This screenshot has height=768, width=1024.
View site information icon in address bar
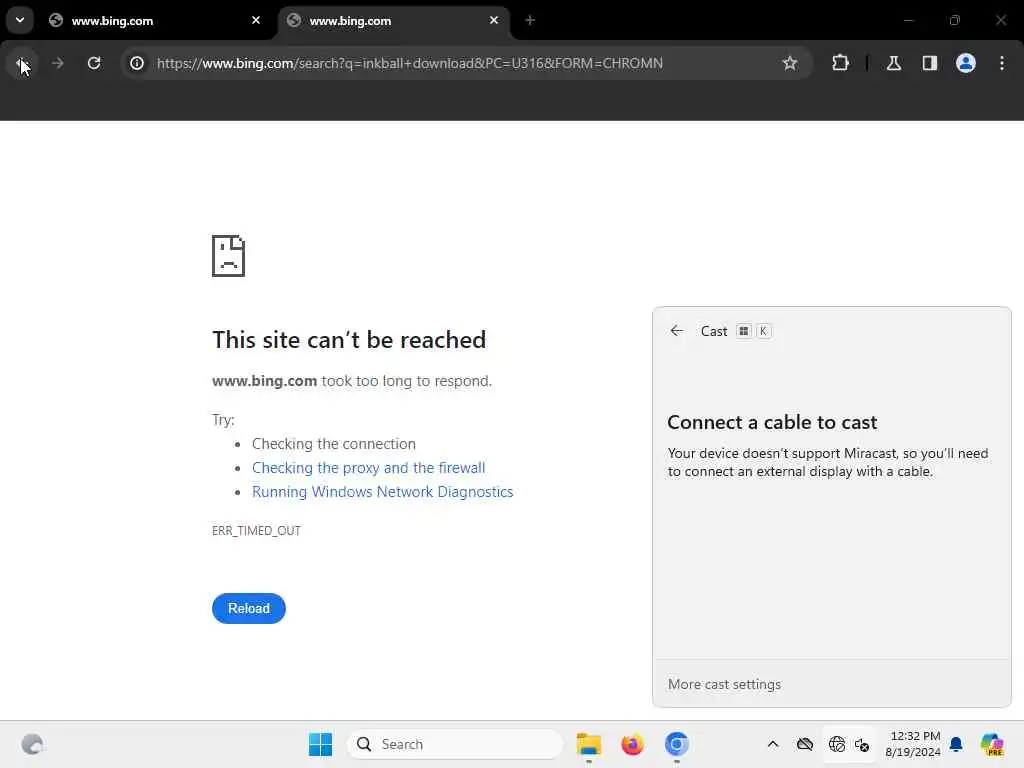tap(137, 63)
